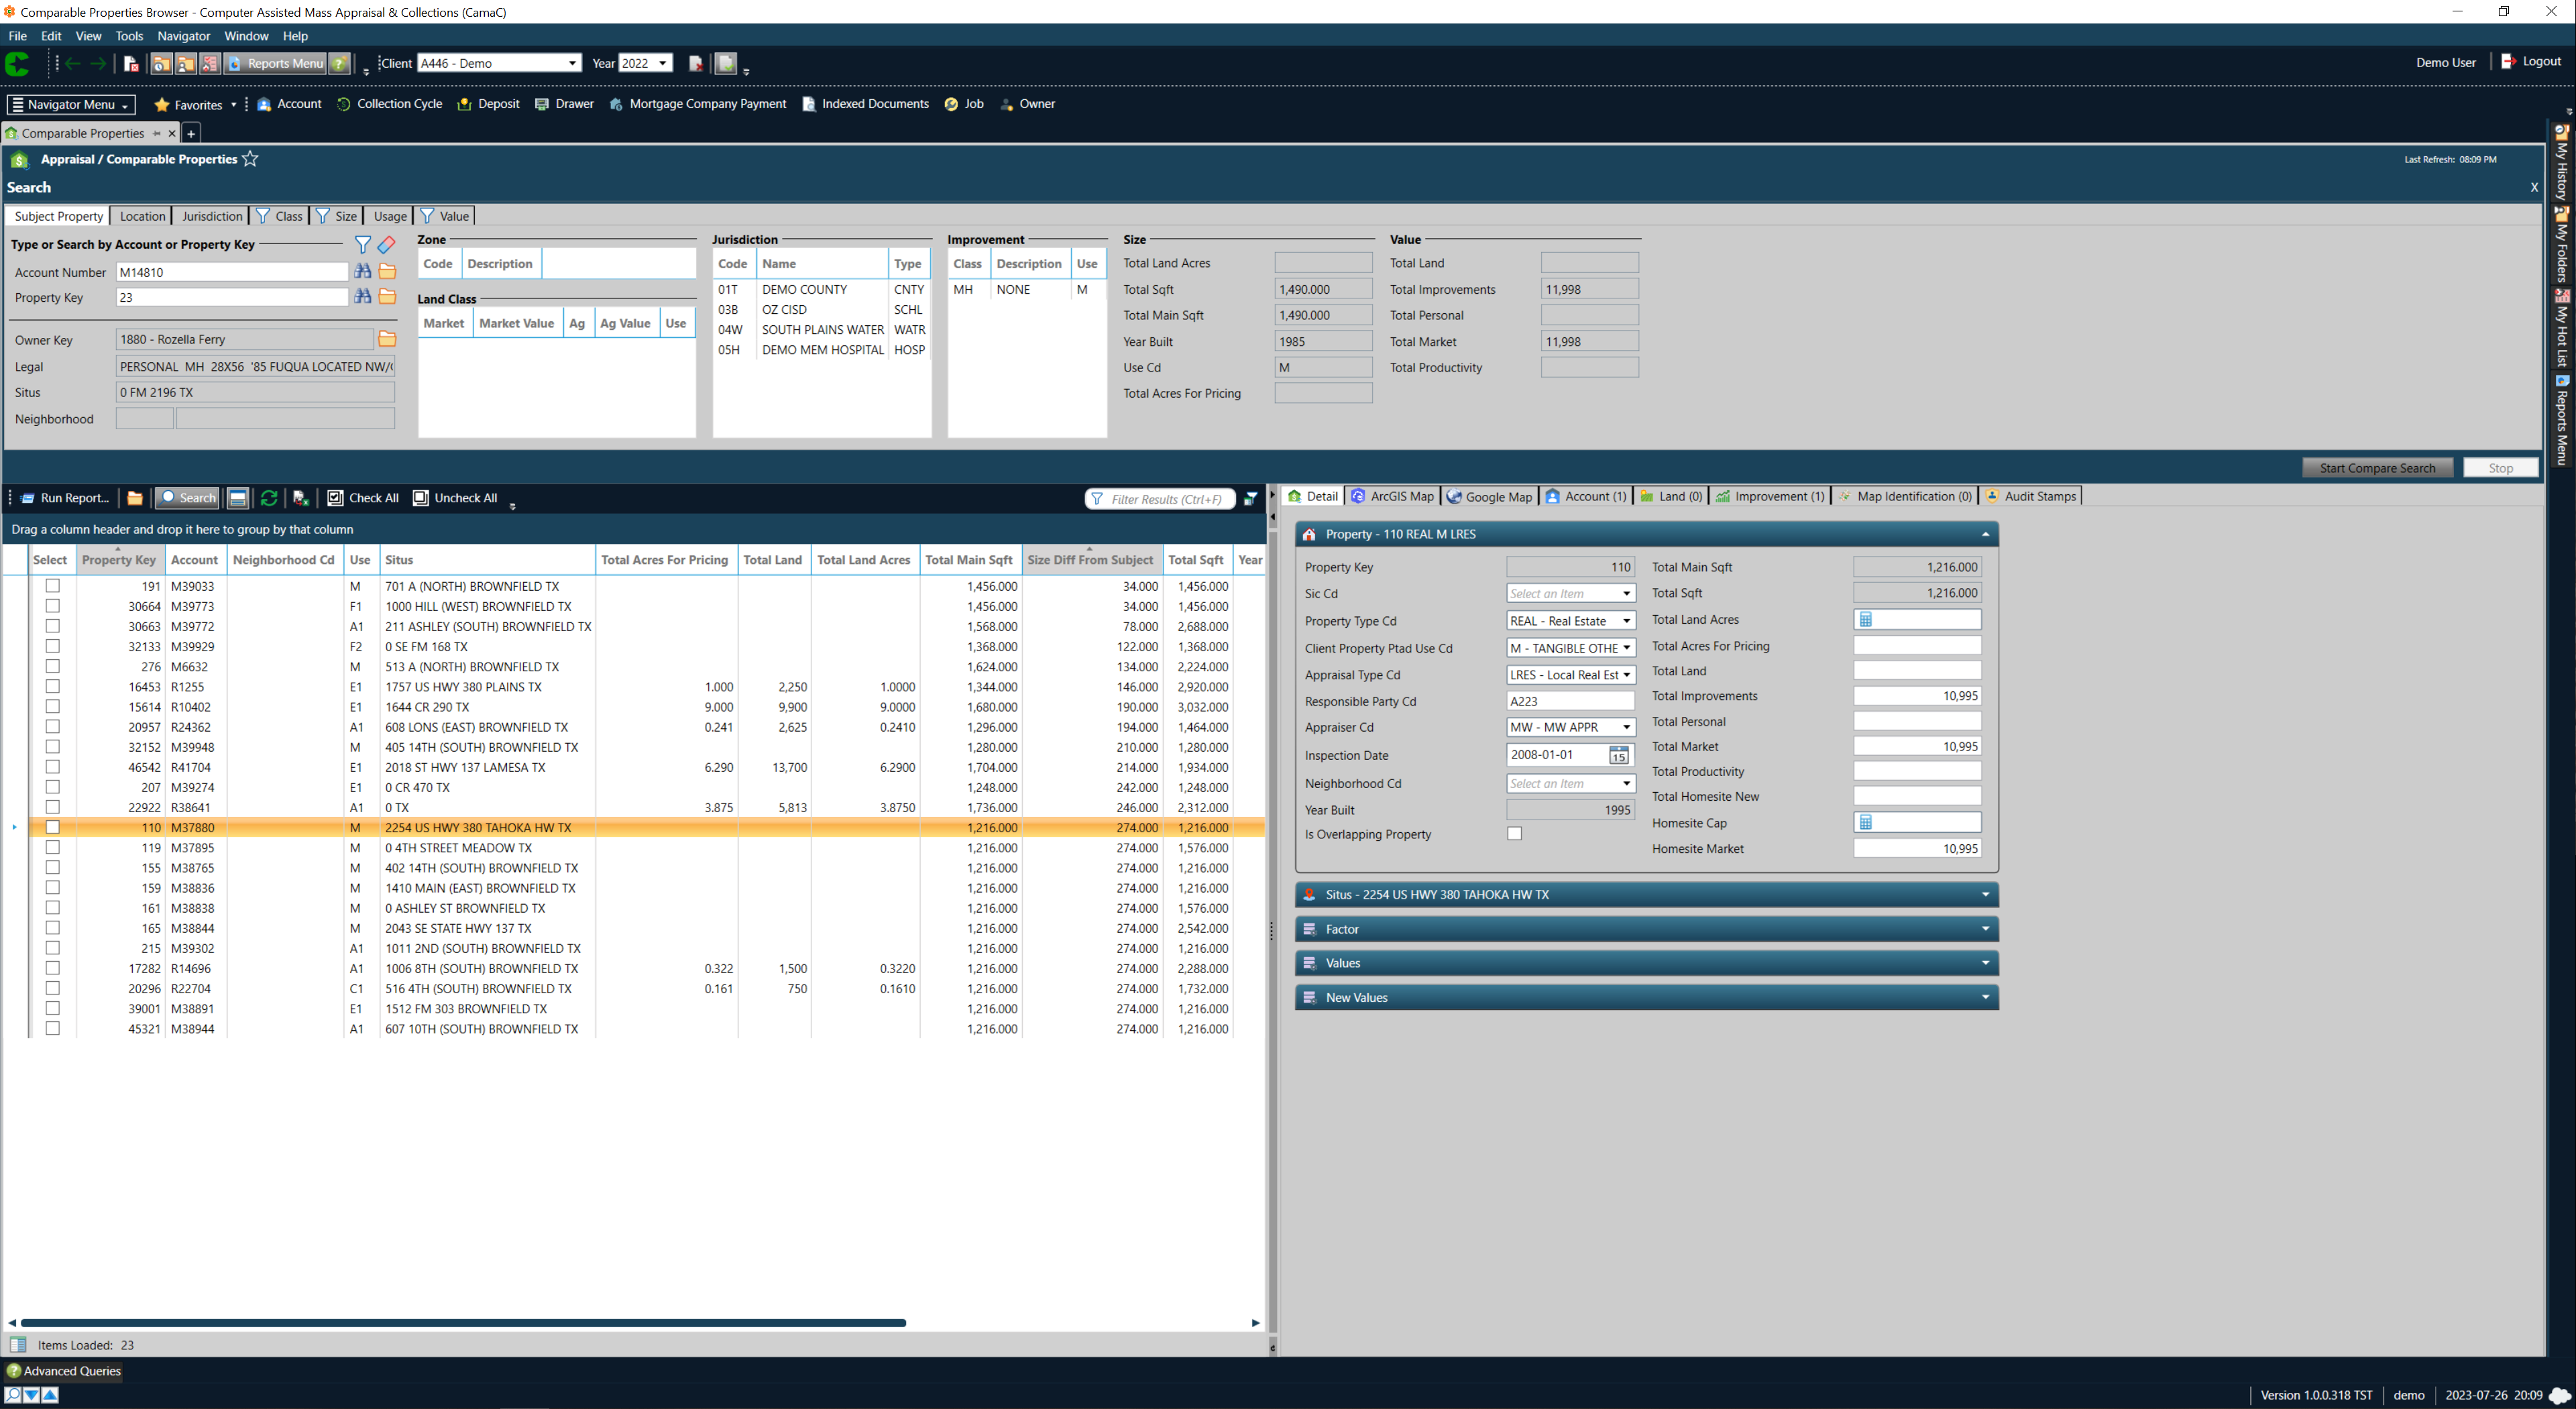Click funnel filter icon beside eraser
Viewport: 2576px width, 1409px height.
(363, 244)
